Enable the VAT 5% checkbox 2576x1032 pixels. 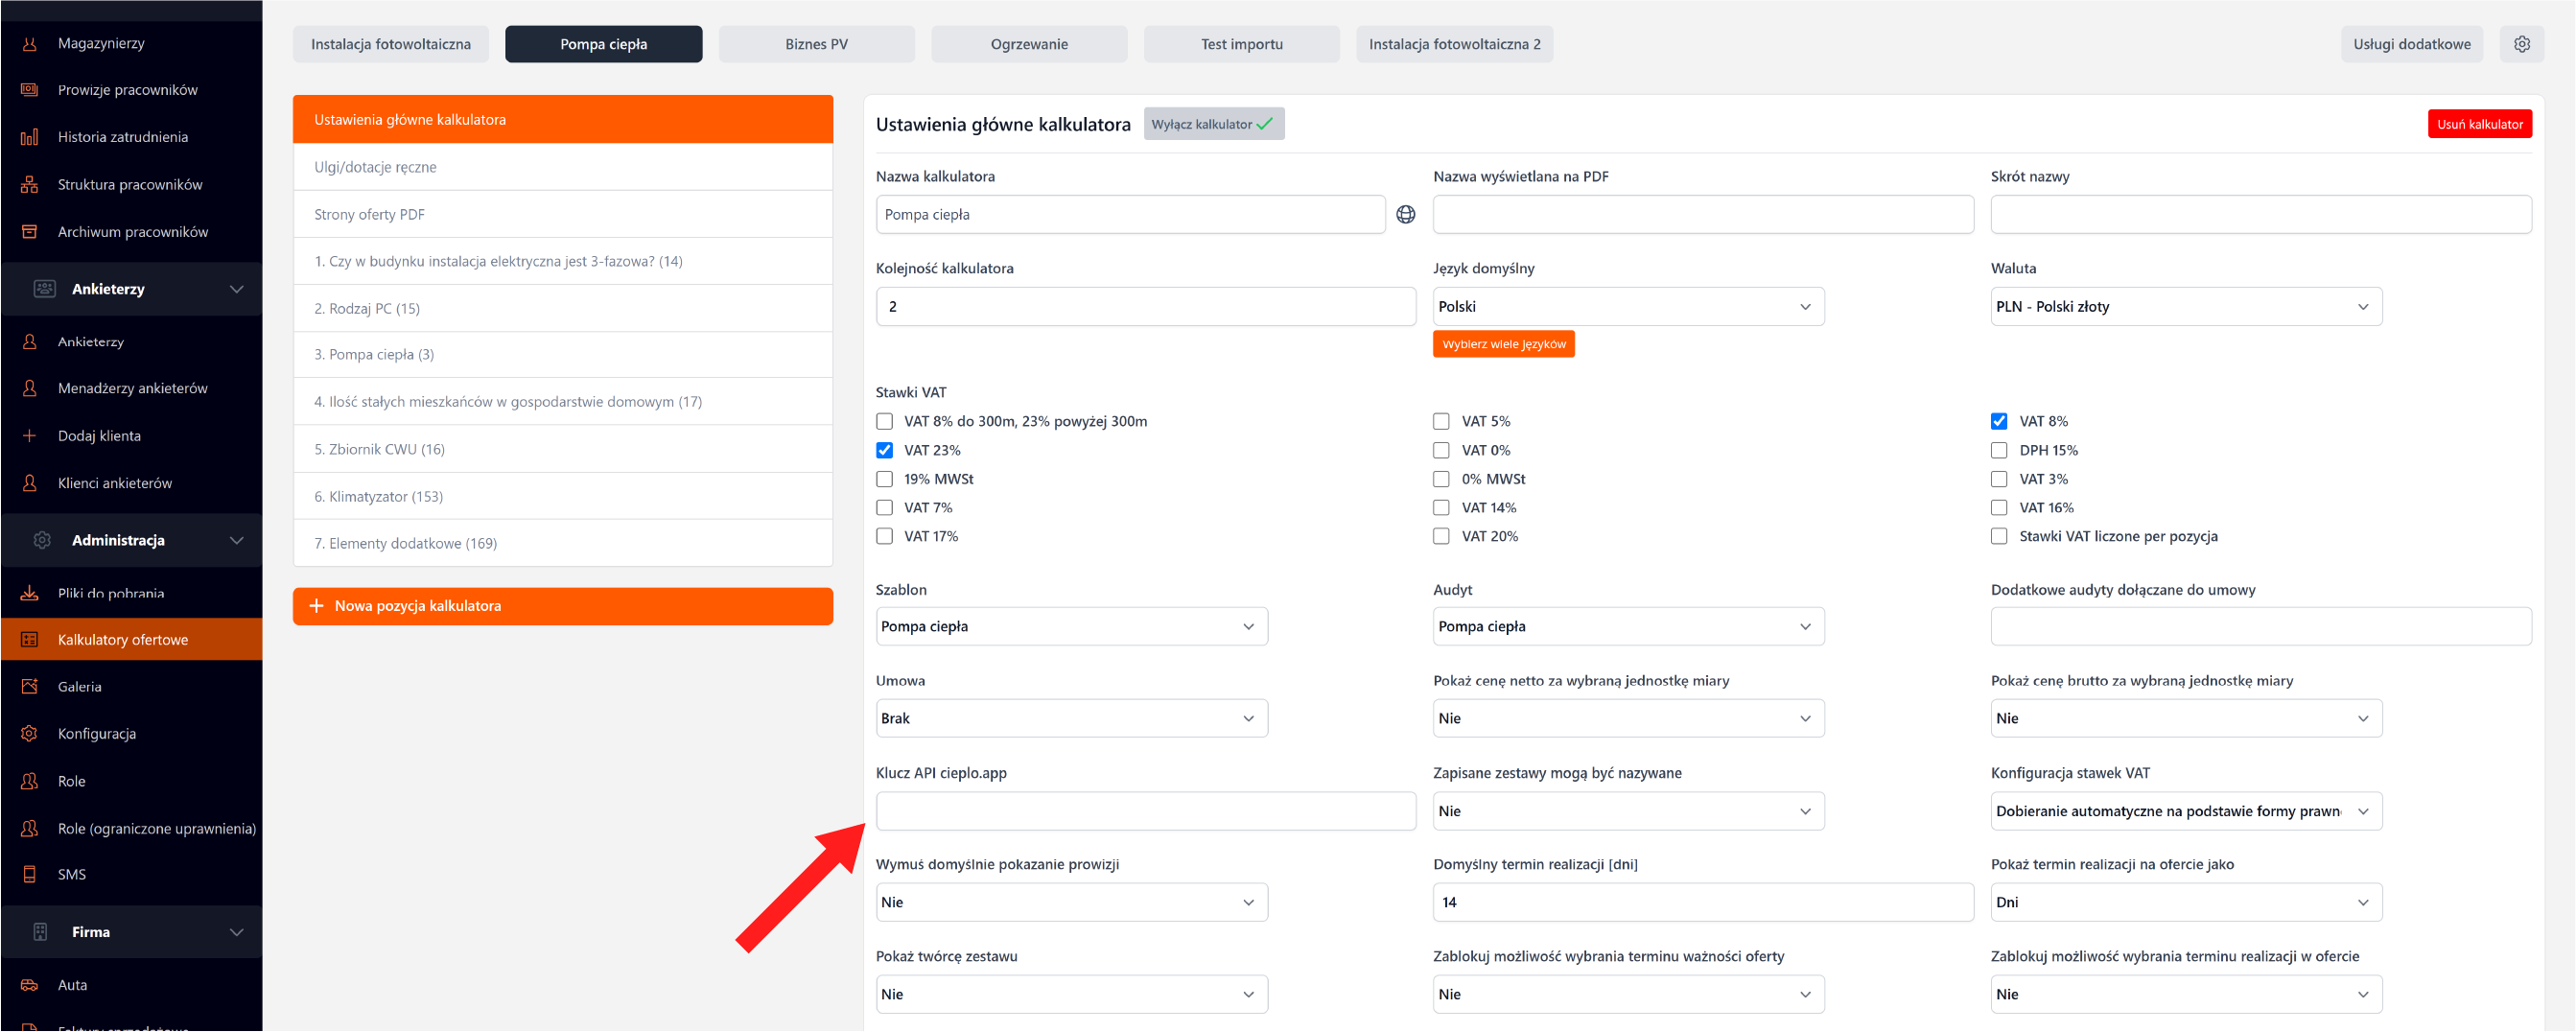point(1441,421)
